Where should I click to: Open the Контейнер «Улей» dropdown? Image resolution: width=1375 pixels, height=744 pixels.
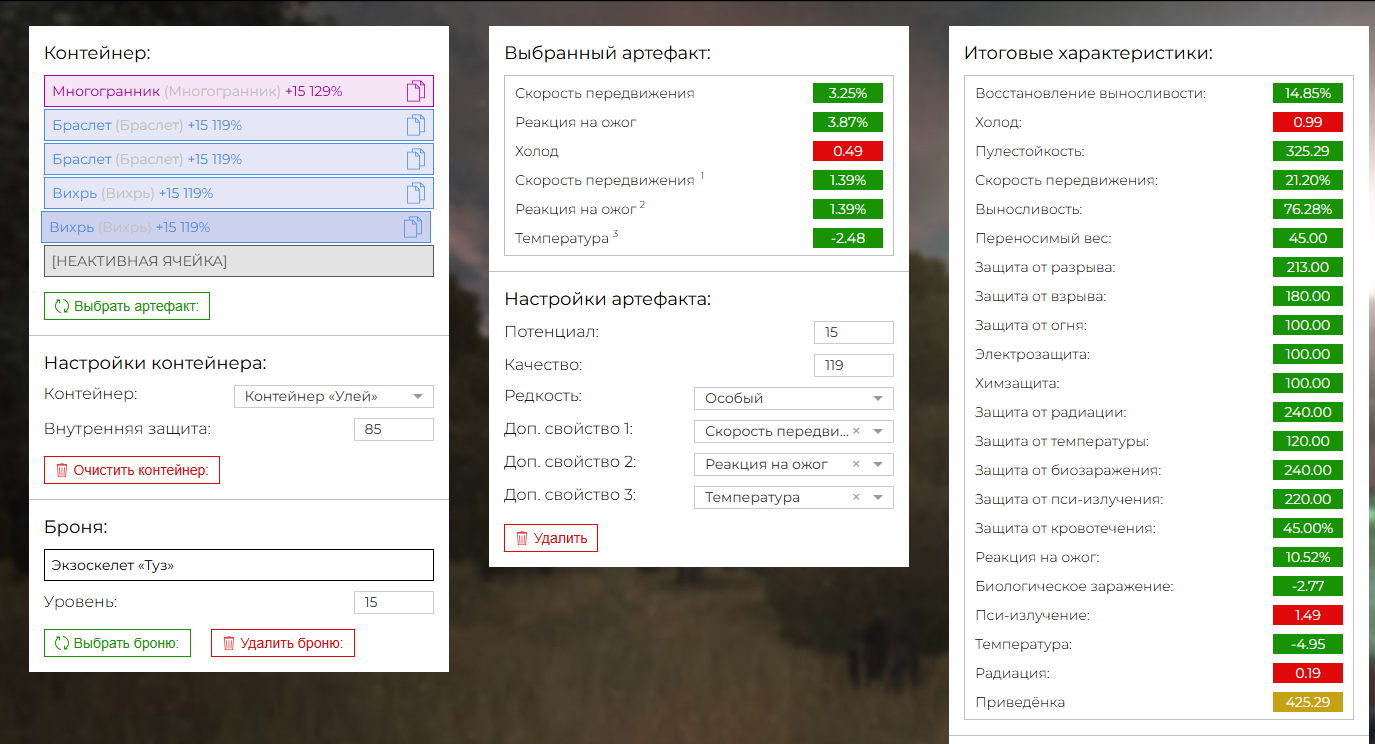point(334,397)
